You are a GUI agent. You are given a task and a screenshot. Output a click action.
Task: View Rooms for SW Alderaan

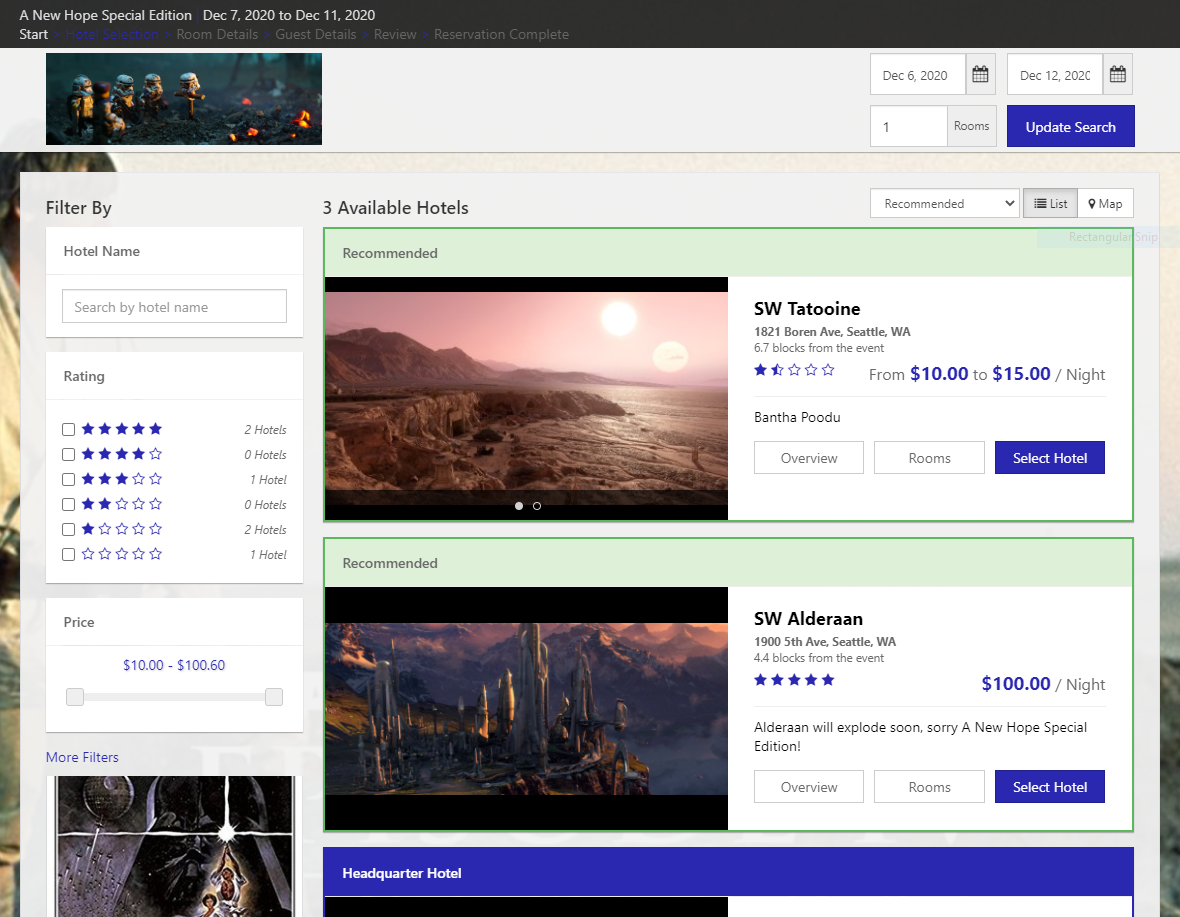point(929,786)
